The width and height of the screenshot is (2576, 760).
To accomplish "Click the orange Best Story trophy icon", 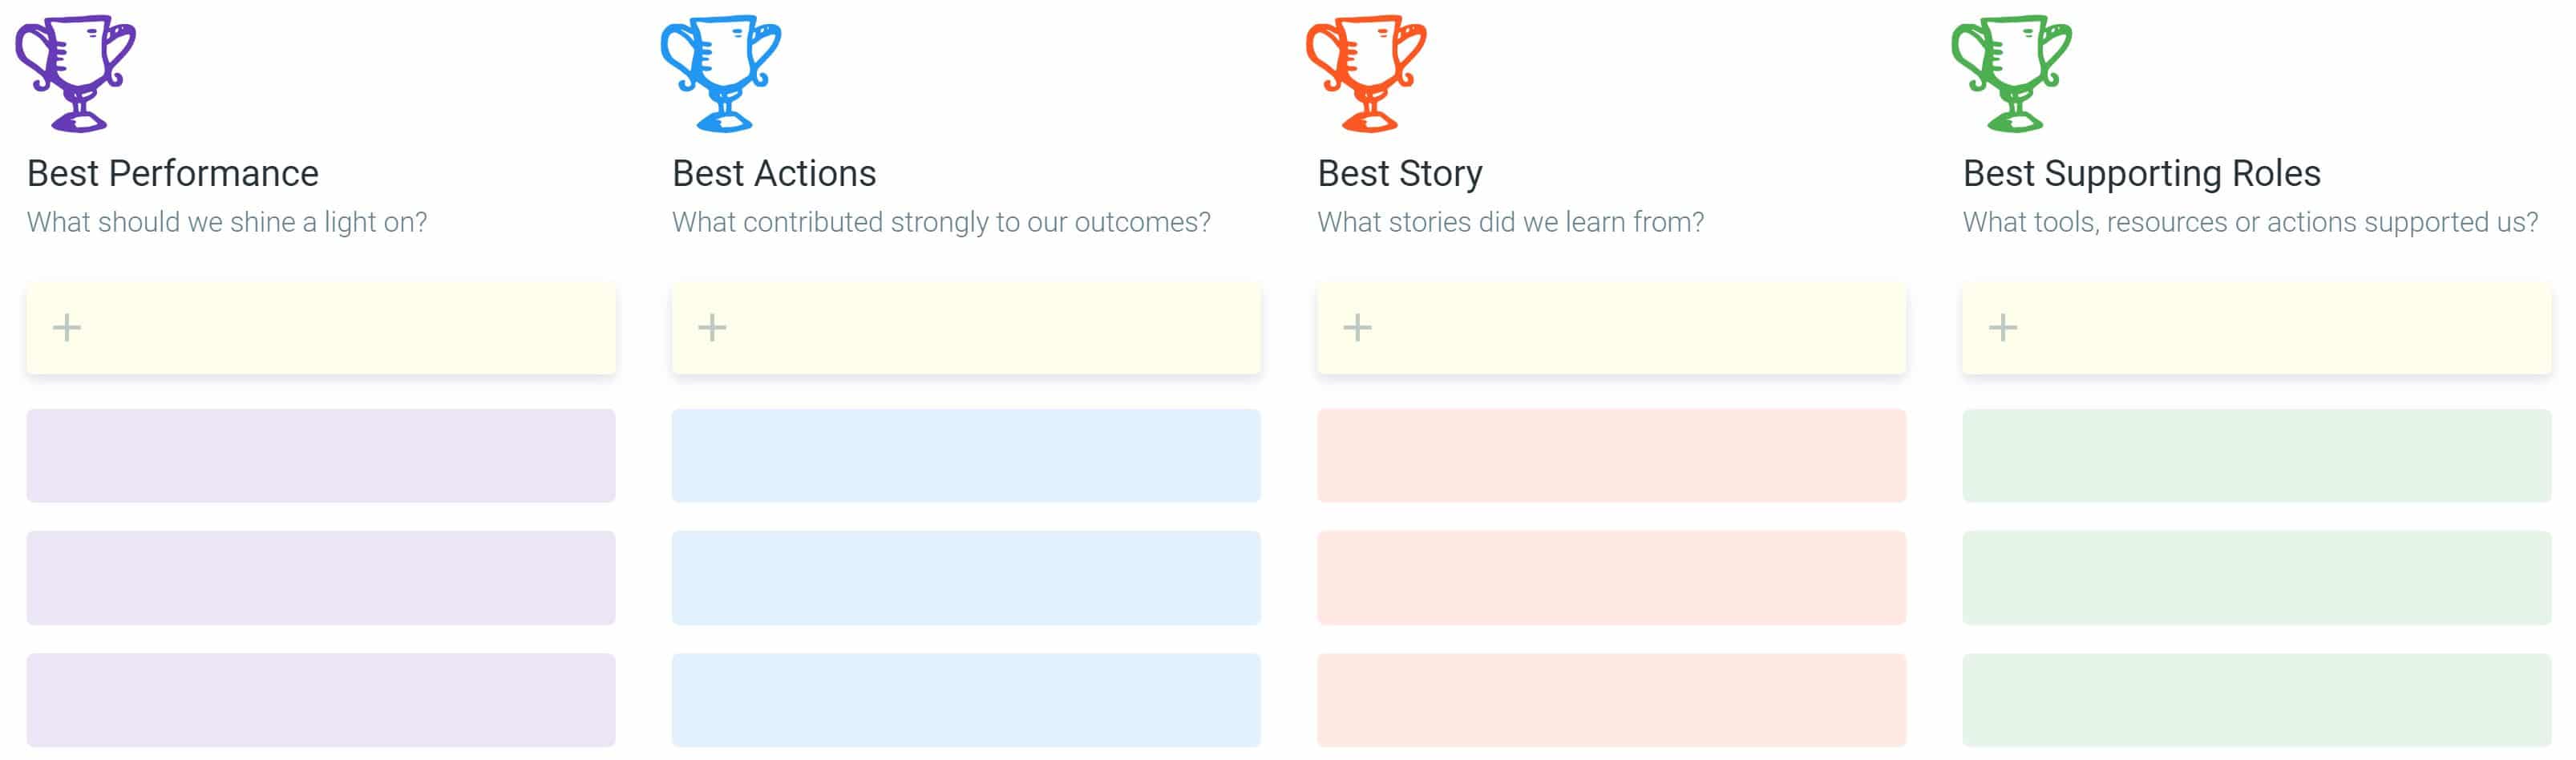I will tap(1366, 73).
